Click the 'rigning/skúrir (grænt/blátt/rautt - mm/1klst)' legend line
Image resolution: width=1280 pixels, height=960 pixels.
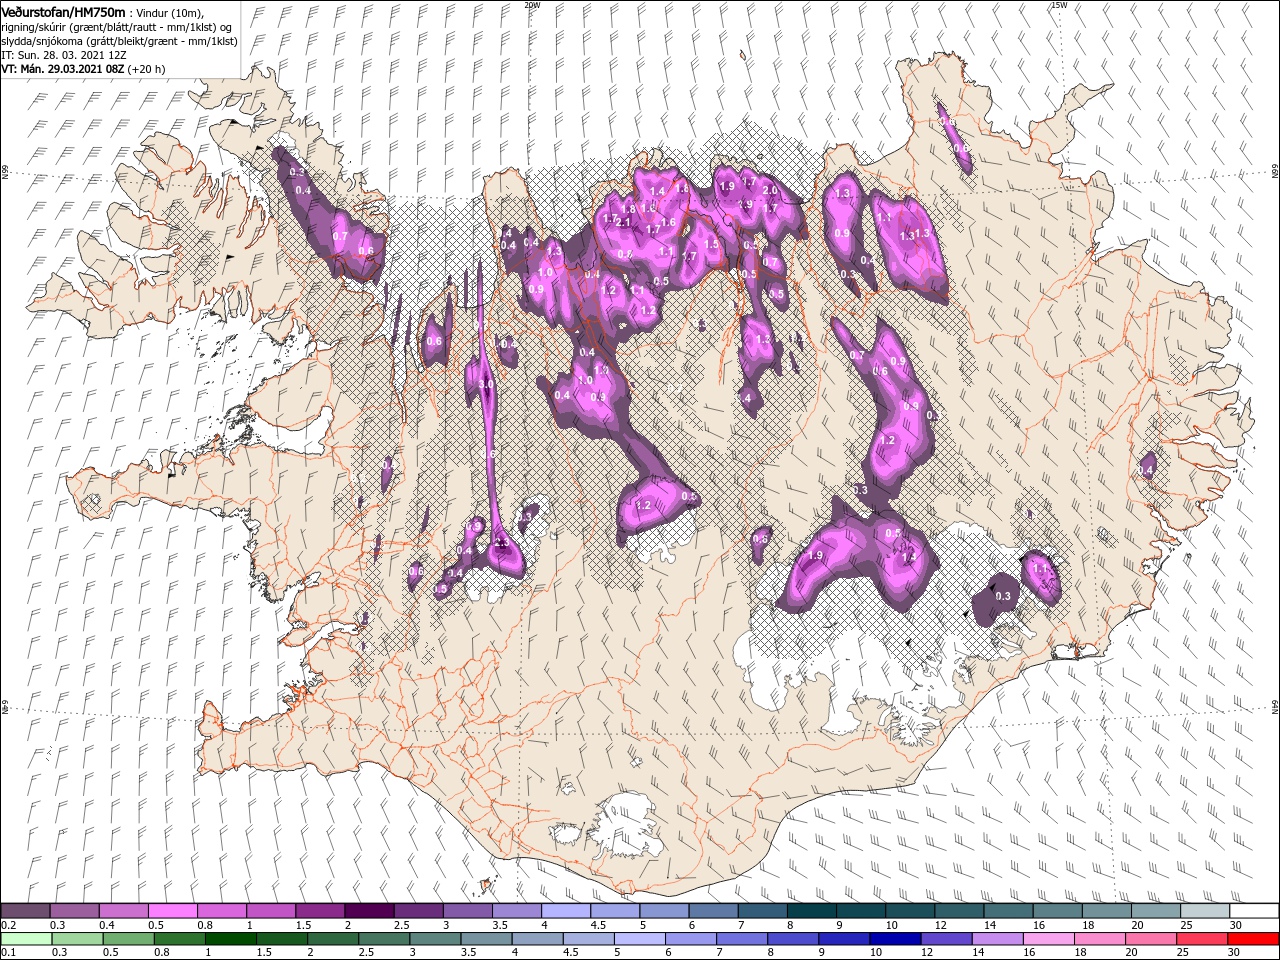(x=116, y=27)
